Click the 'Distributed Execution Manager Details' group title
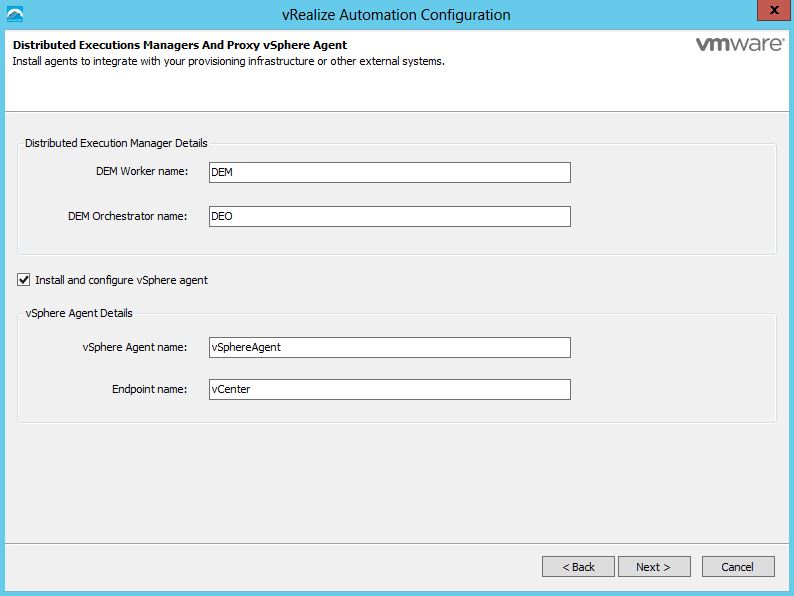 (116, 143)
